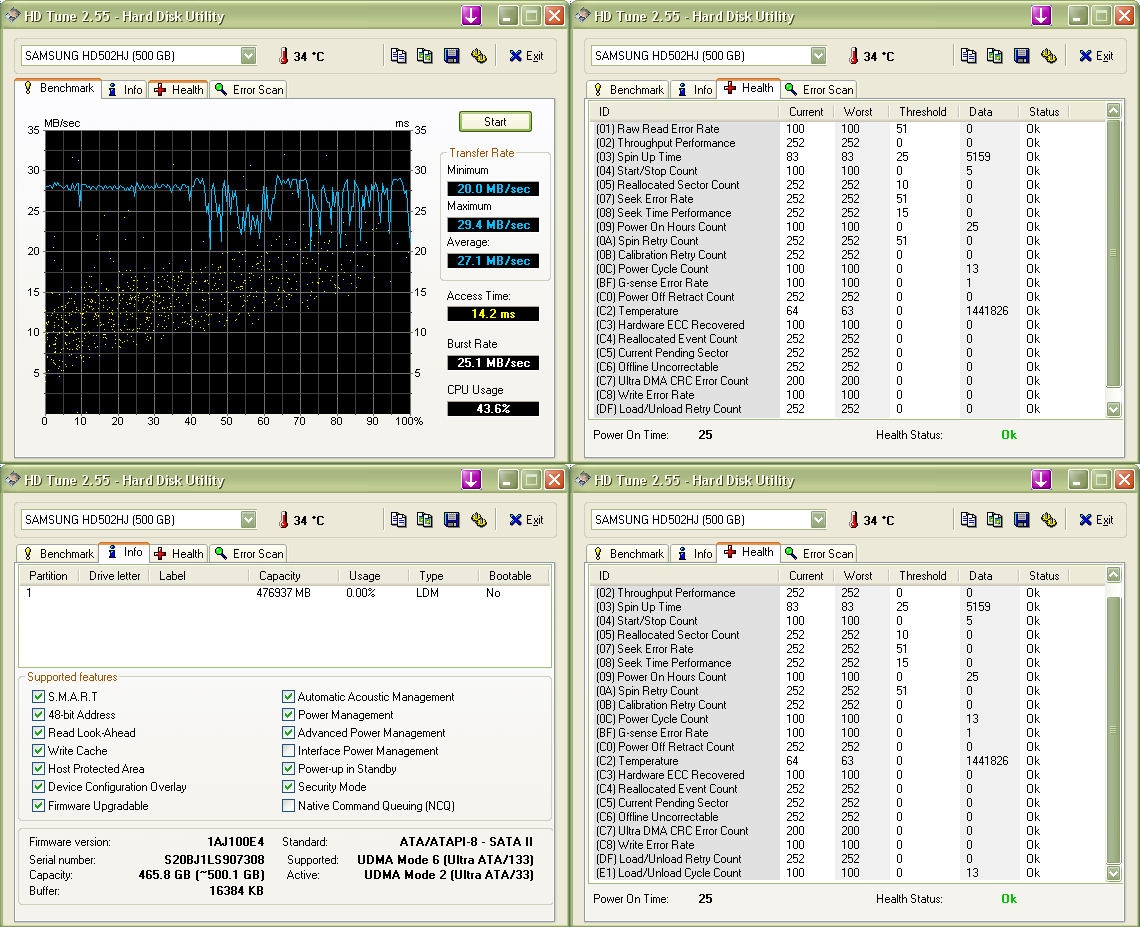Click thermometer icon in upper Health window
Viewport: 1140px width, 927px height.
[x=854, y=55]
